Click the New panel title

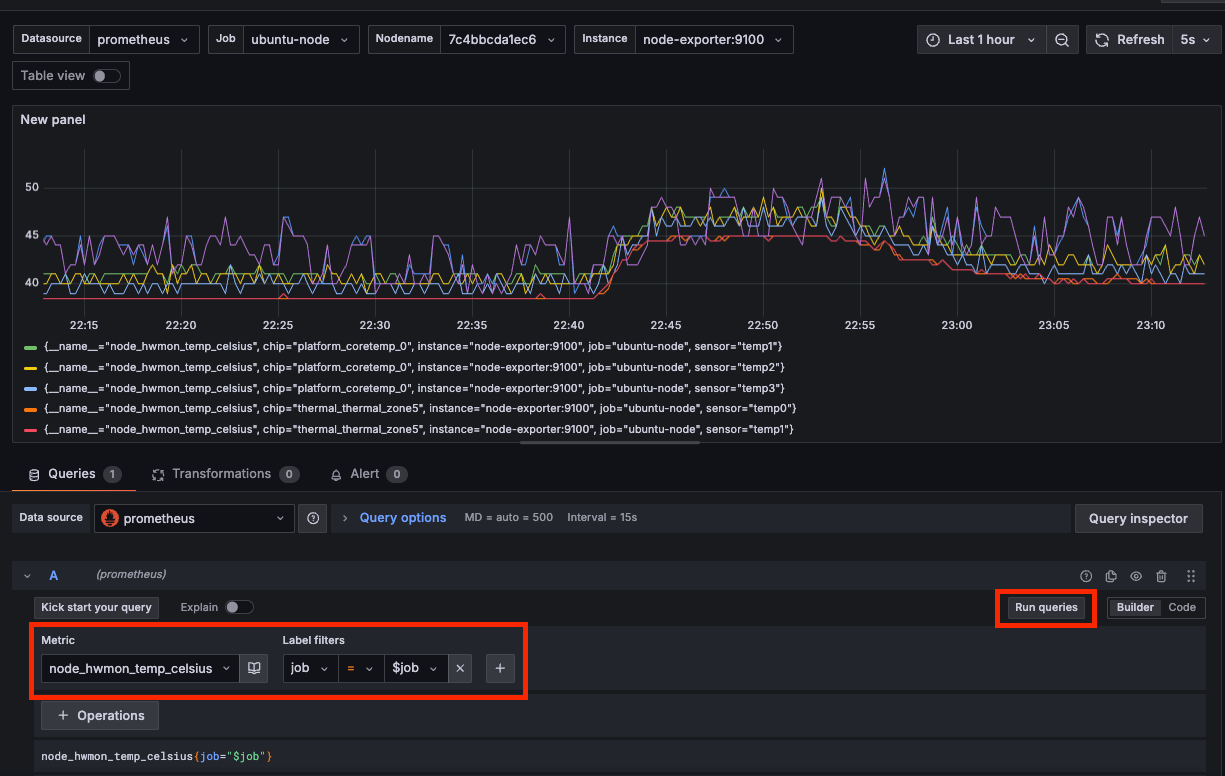click(x=53, y=120)
